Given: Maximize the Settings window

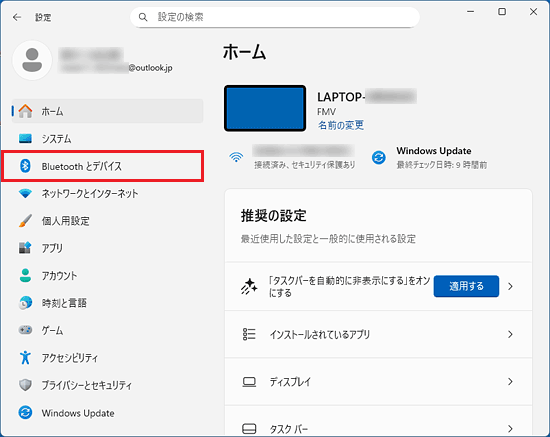Looking at the screenshot, I should 502,12.
